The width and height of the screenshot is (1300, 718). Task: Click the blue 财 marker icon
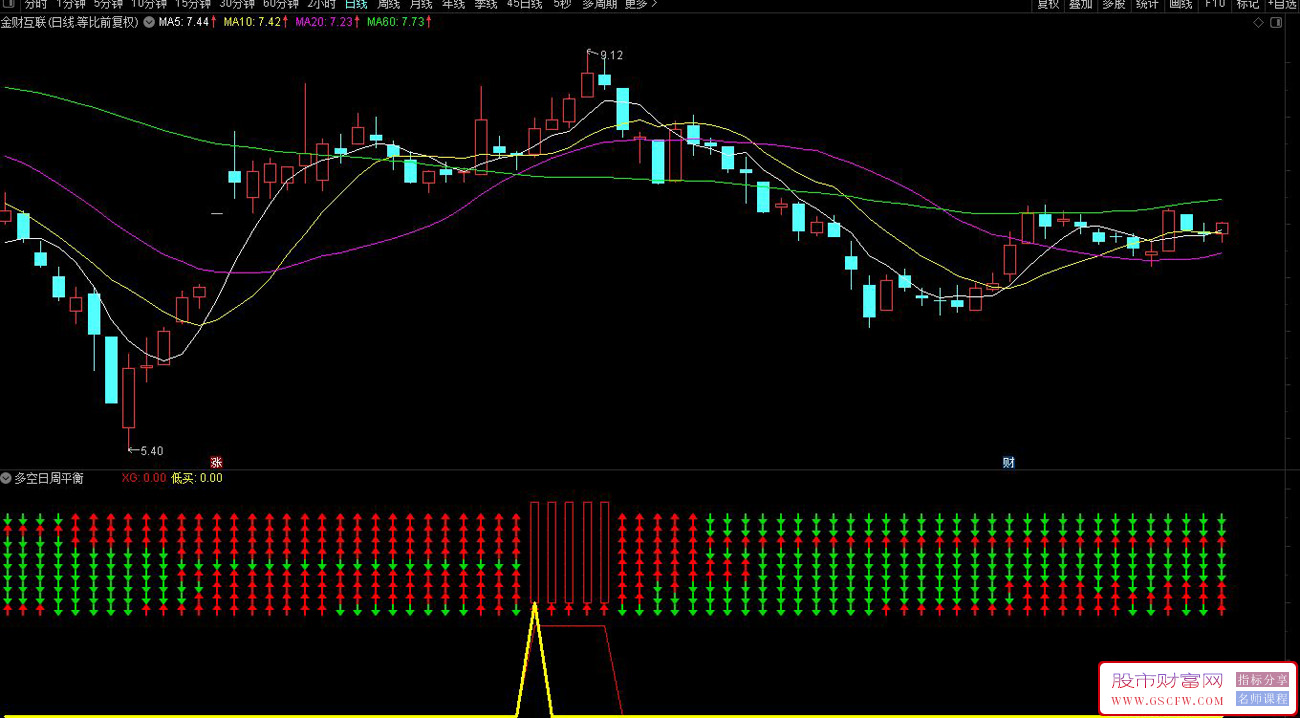[x=1009, y=462]
